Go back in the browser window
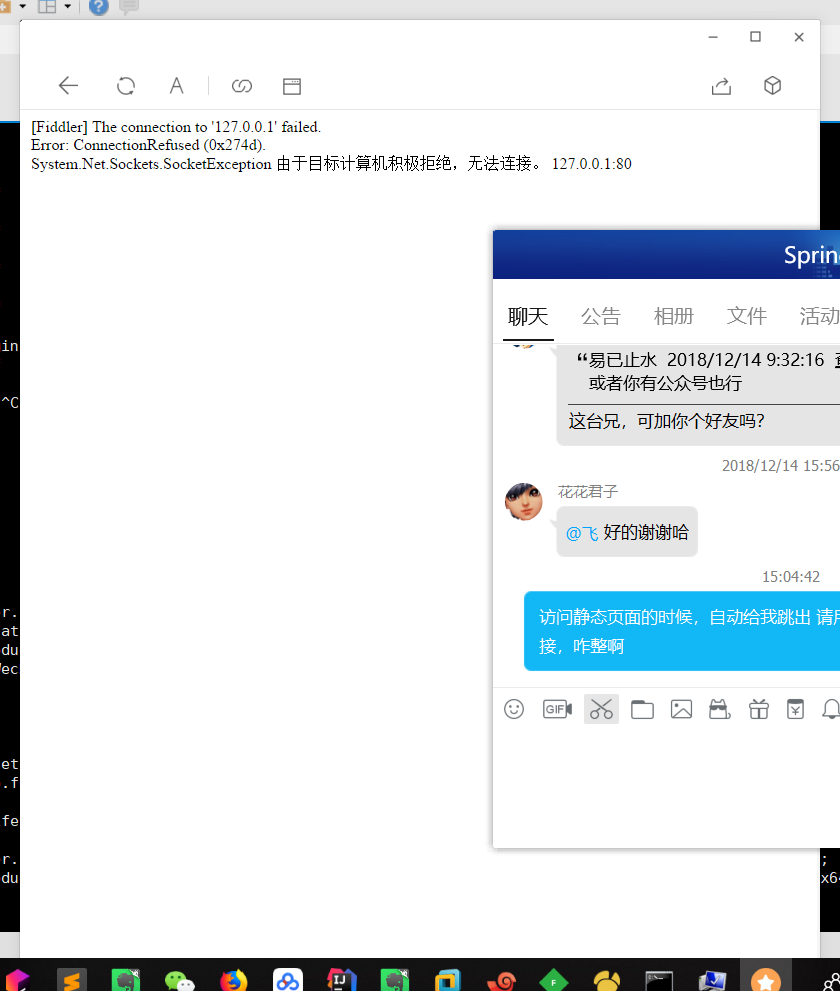Viewport: 840px width, 991px height. click(x=68, y=85)
